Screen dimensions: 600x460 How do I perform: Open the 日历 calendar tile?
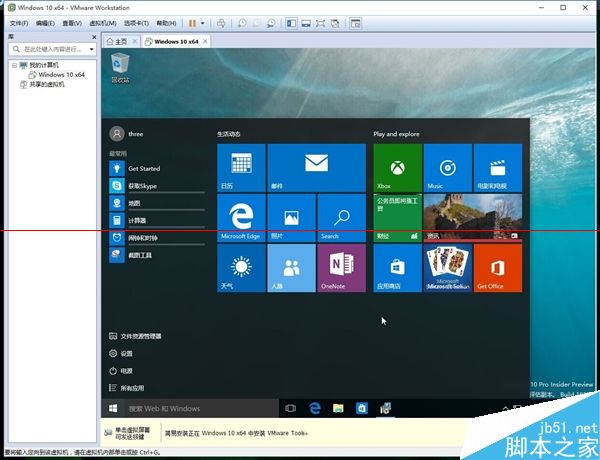(241, 167)
